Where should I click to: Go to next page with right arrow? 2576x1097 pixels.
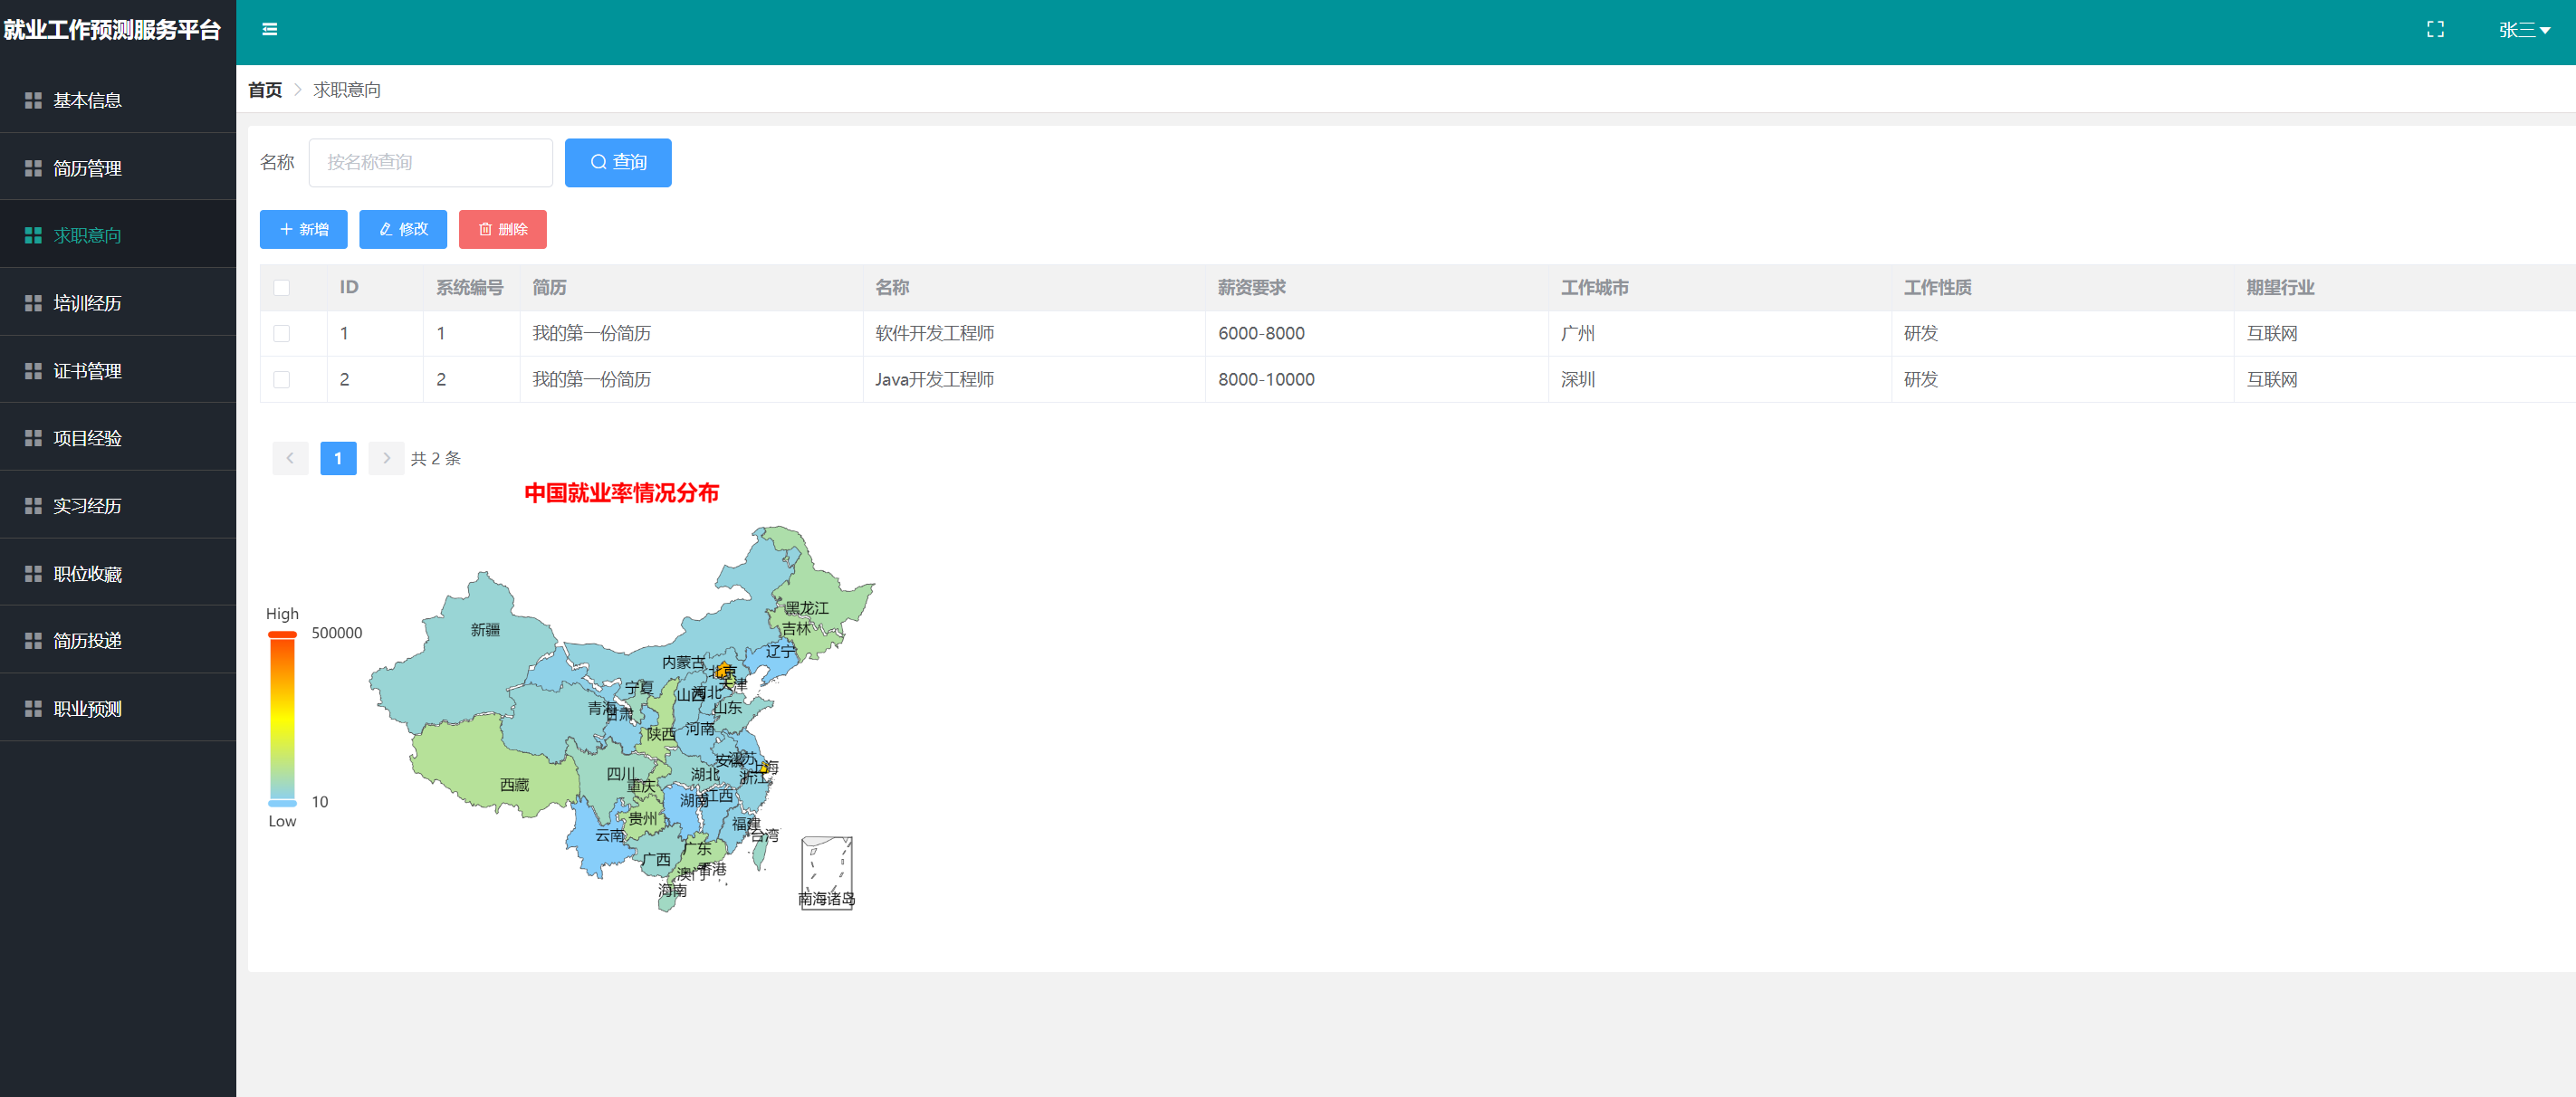click(x=386, y=458)
